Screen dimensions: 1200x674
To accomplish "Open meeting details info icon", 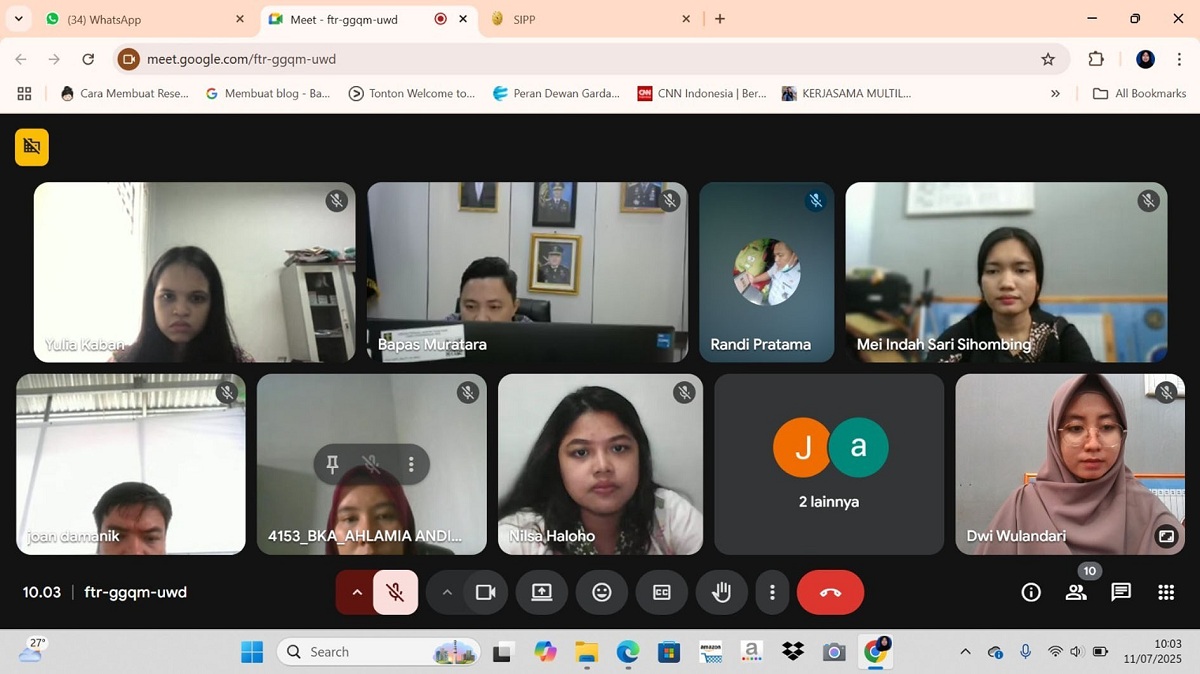I will [x=1031, y=593].
